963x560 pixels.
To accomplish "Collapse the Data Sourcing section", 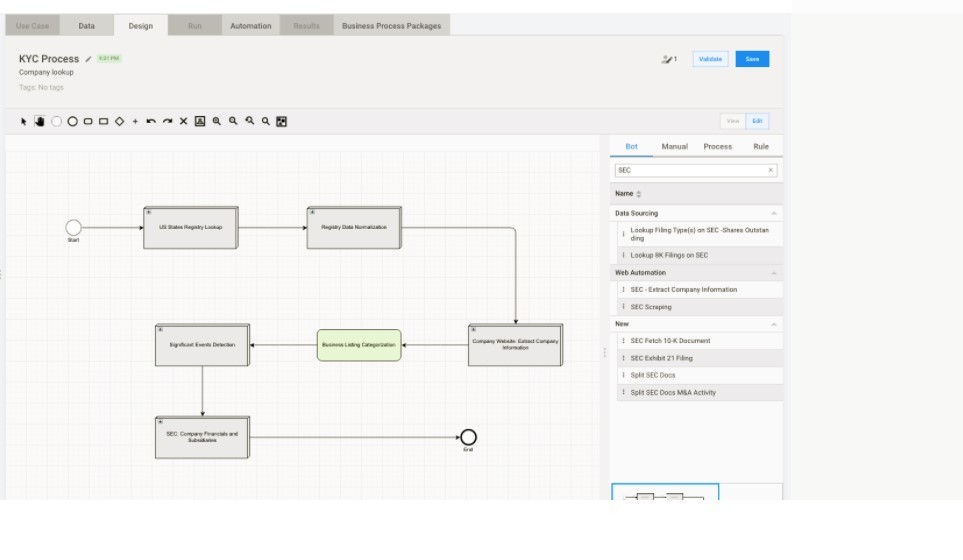I will (x=773, y=213).
